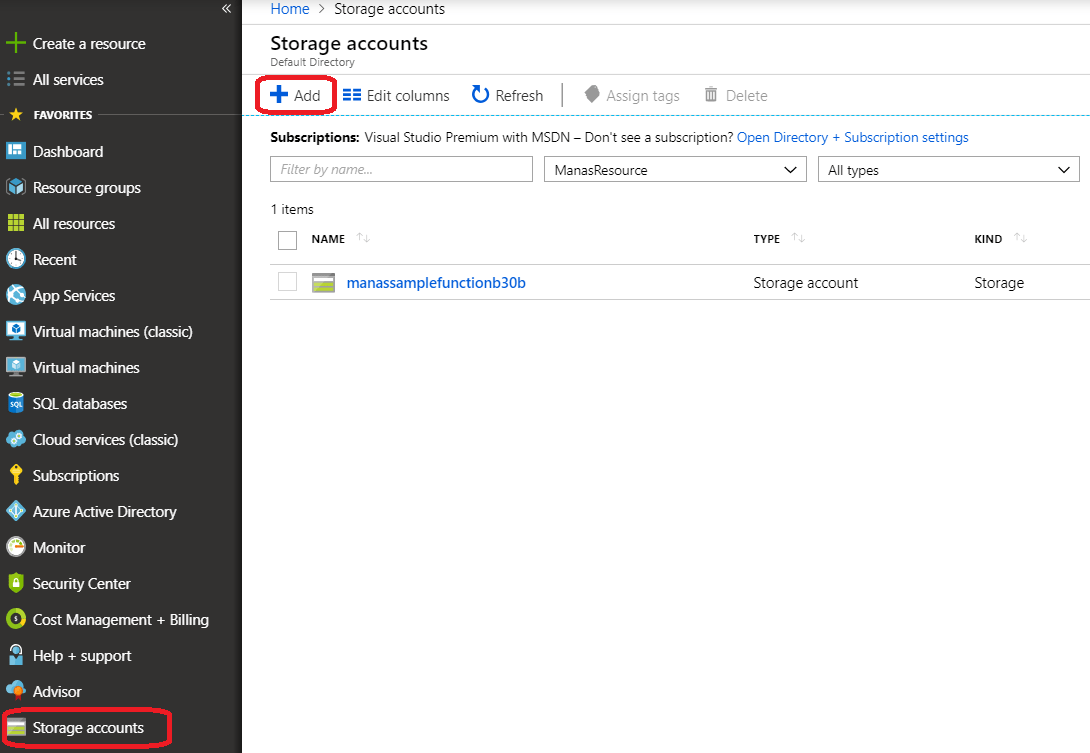
Task: Click the Refresh circular arrow icon
Action: pyautogui.click(x=480, y=95)
